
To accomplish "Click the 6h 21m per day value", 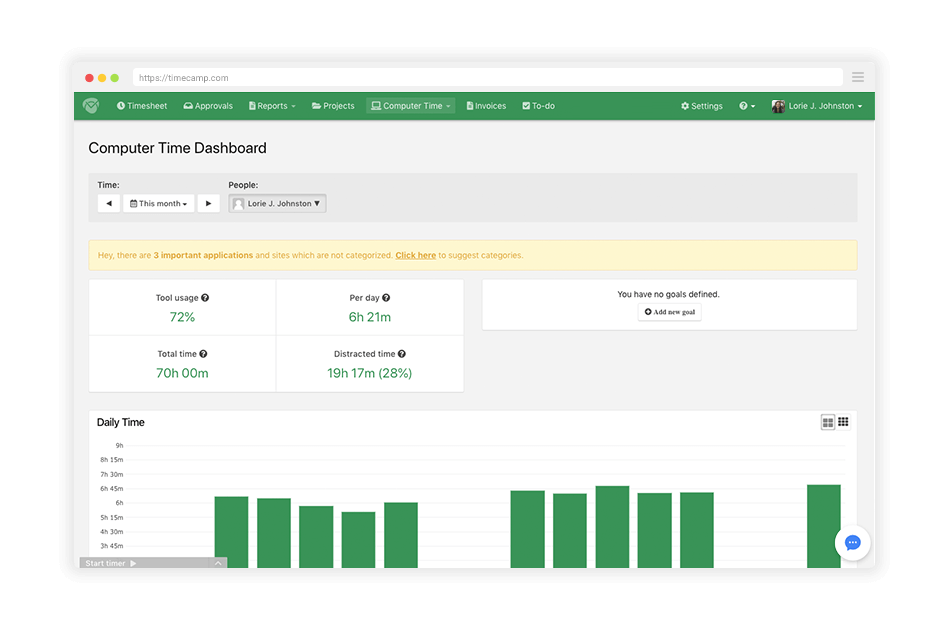I will (x=370, y=317).
